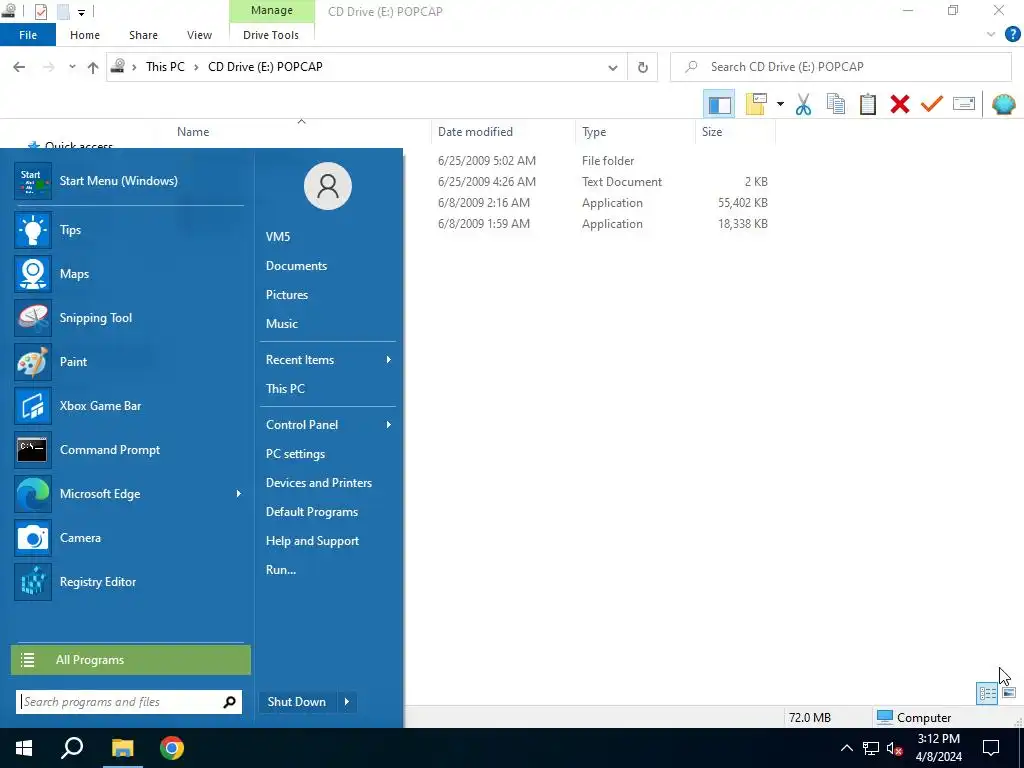Open Xbox Game Bar entry
The image size is (1024, 768).
129,406
